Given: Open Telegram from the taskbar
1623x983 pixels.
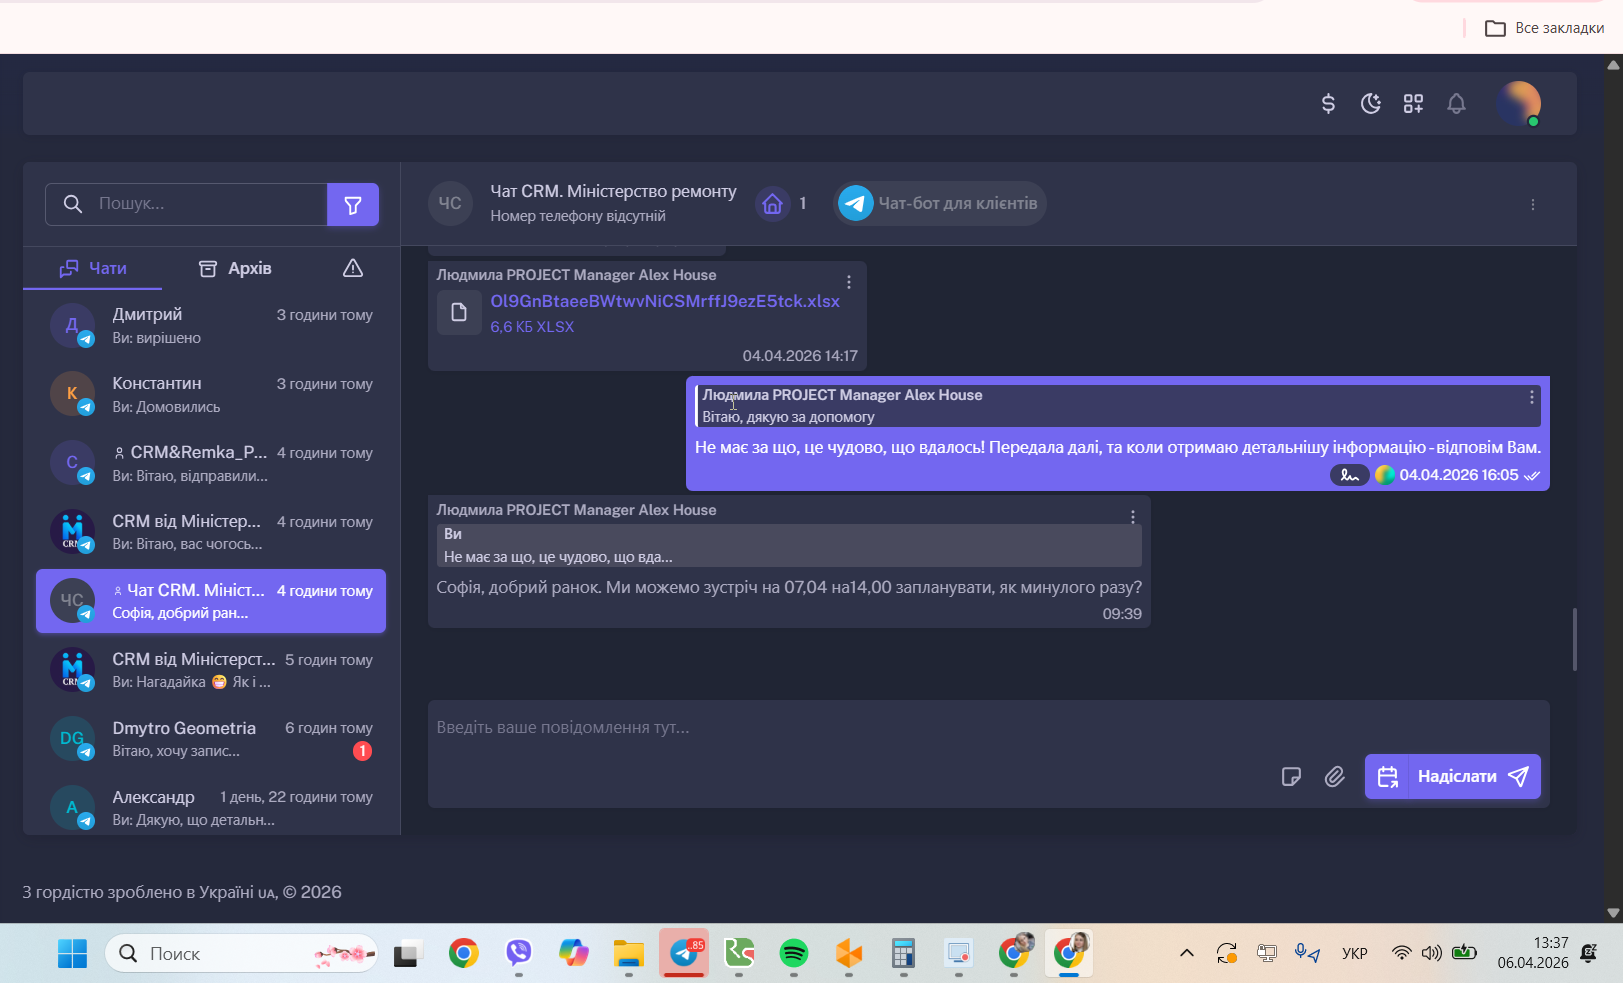Looking at the screenshot, I should (x=684, y=953).
